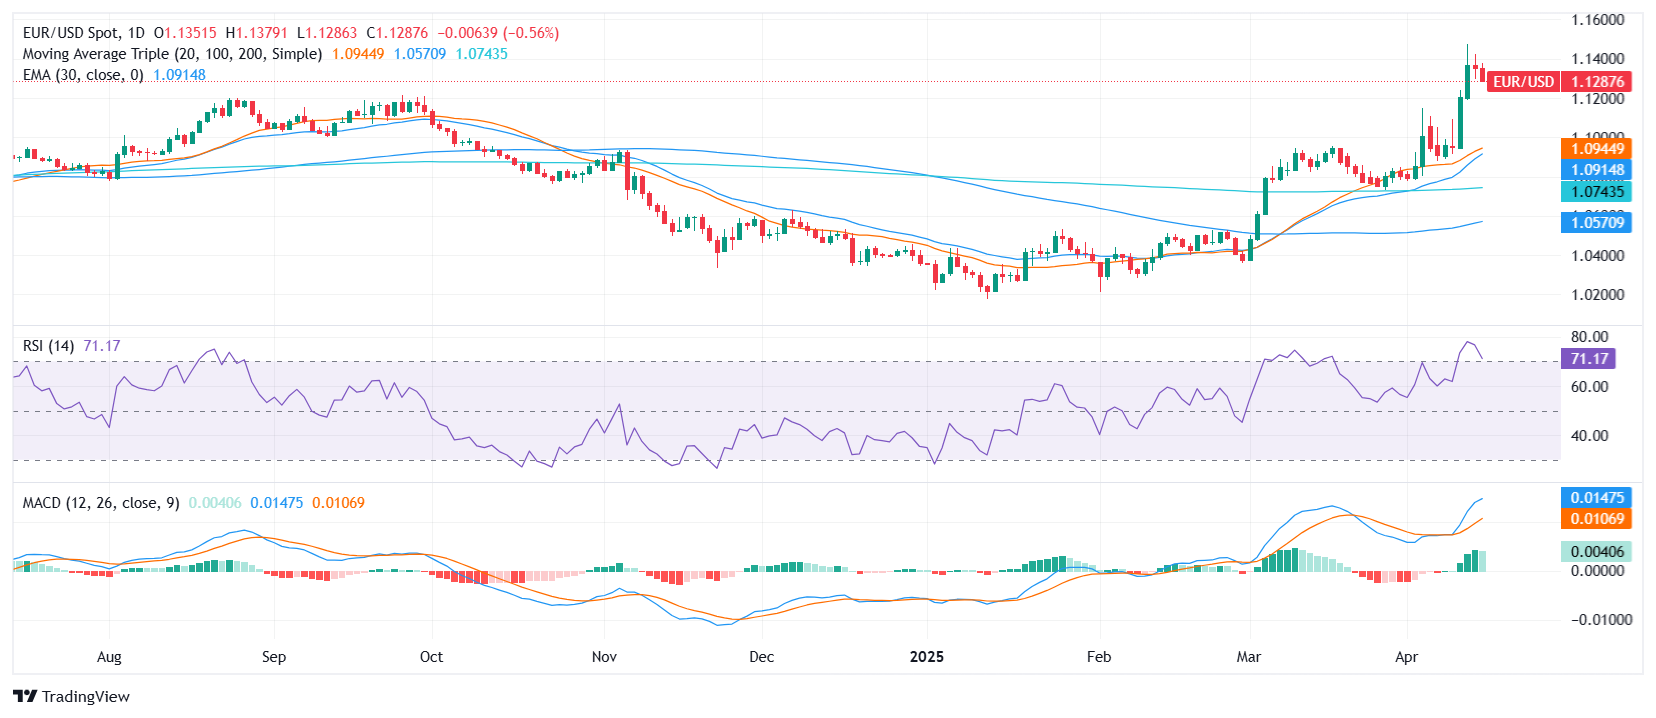Select the MACD (12, 26, close, 9) label
Viewport: 1656px width, 718px height.
click(101, 503)
